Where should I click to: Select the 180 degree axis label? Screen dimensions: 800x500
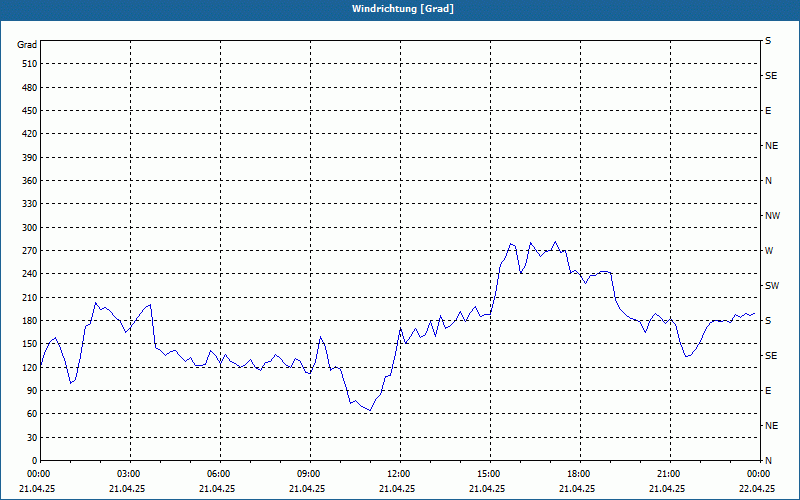30,321
